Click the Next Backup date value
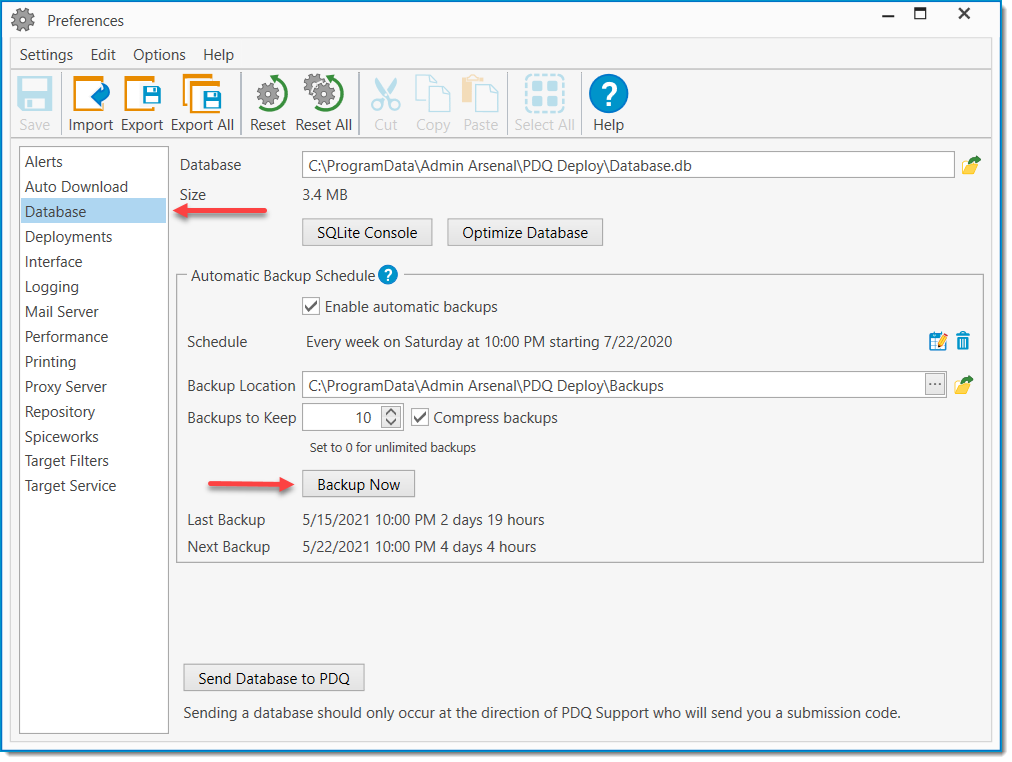Viewport: 1012px width, 762px height. 419,546
